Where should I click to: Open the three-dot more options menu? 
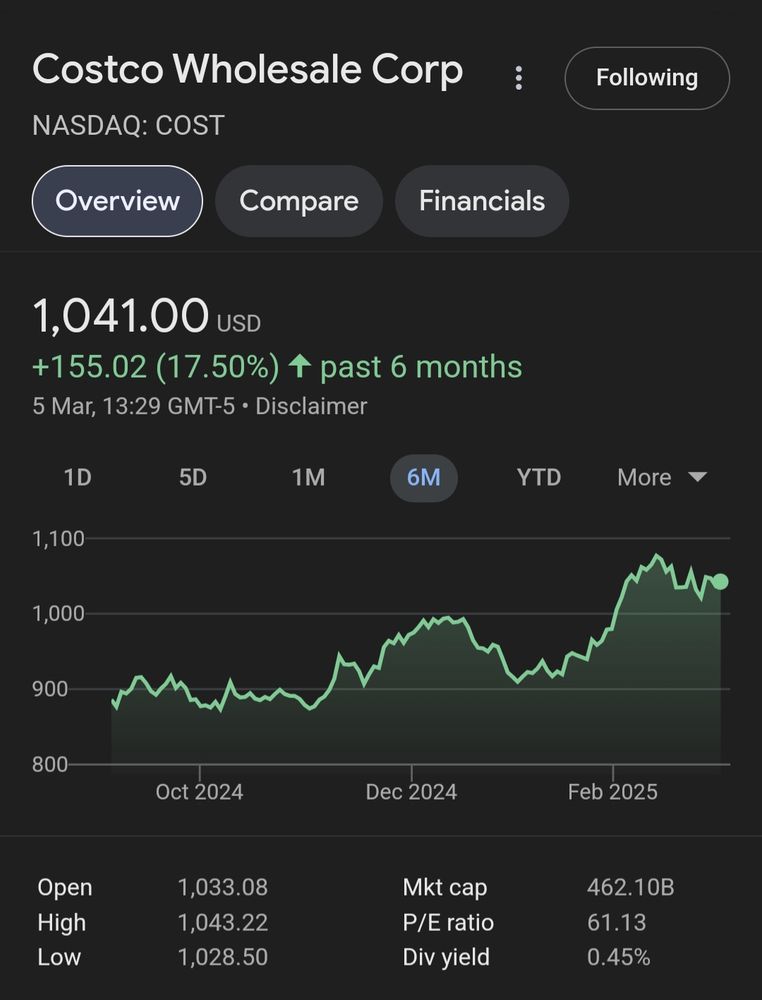click(x=518, y=78)
